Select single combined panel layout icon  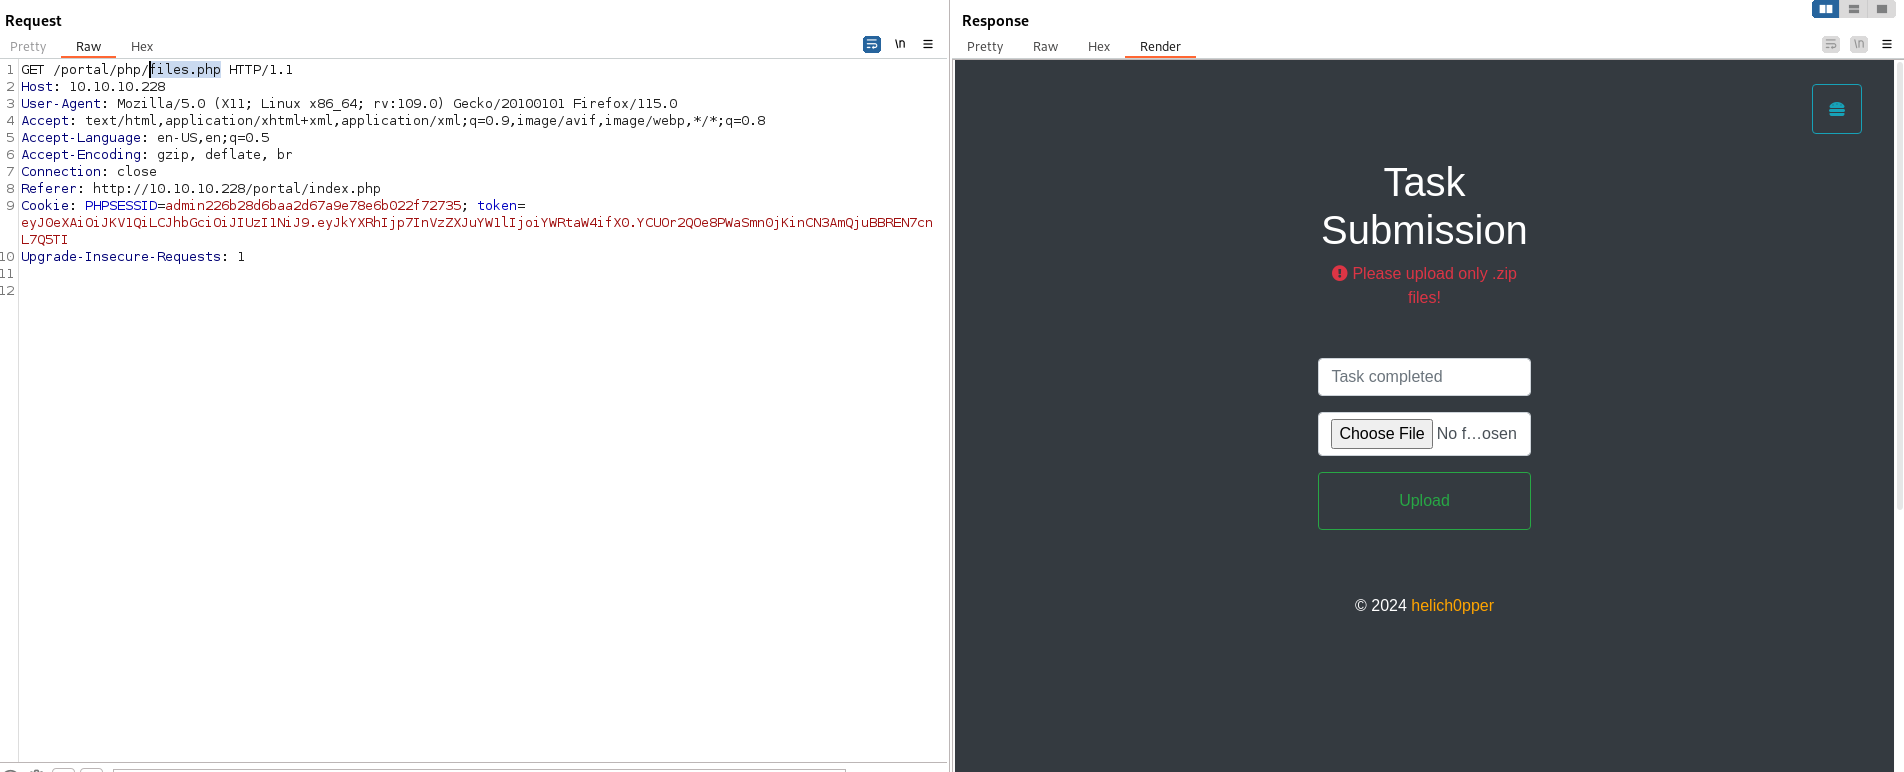[1881, 9]
